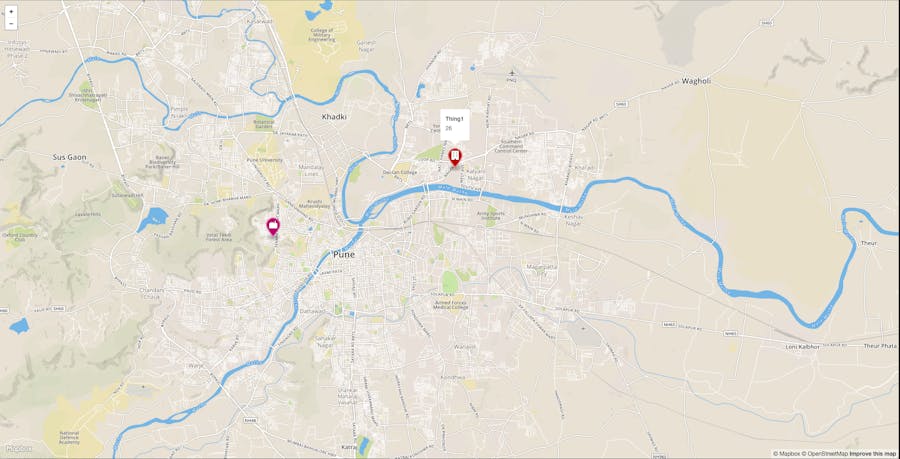Viewport: 900px width, 459px height.
Task: Select the magenta marker near Pune University
Action: click(x=273, y=227)
